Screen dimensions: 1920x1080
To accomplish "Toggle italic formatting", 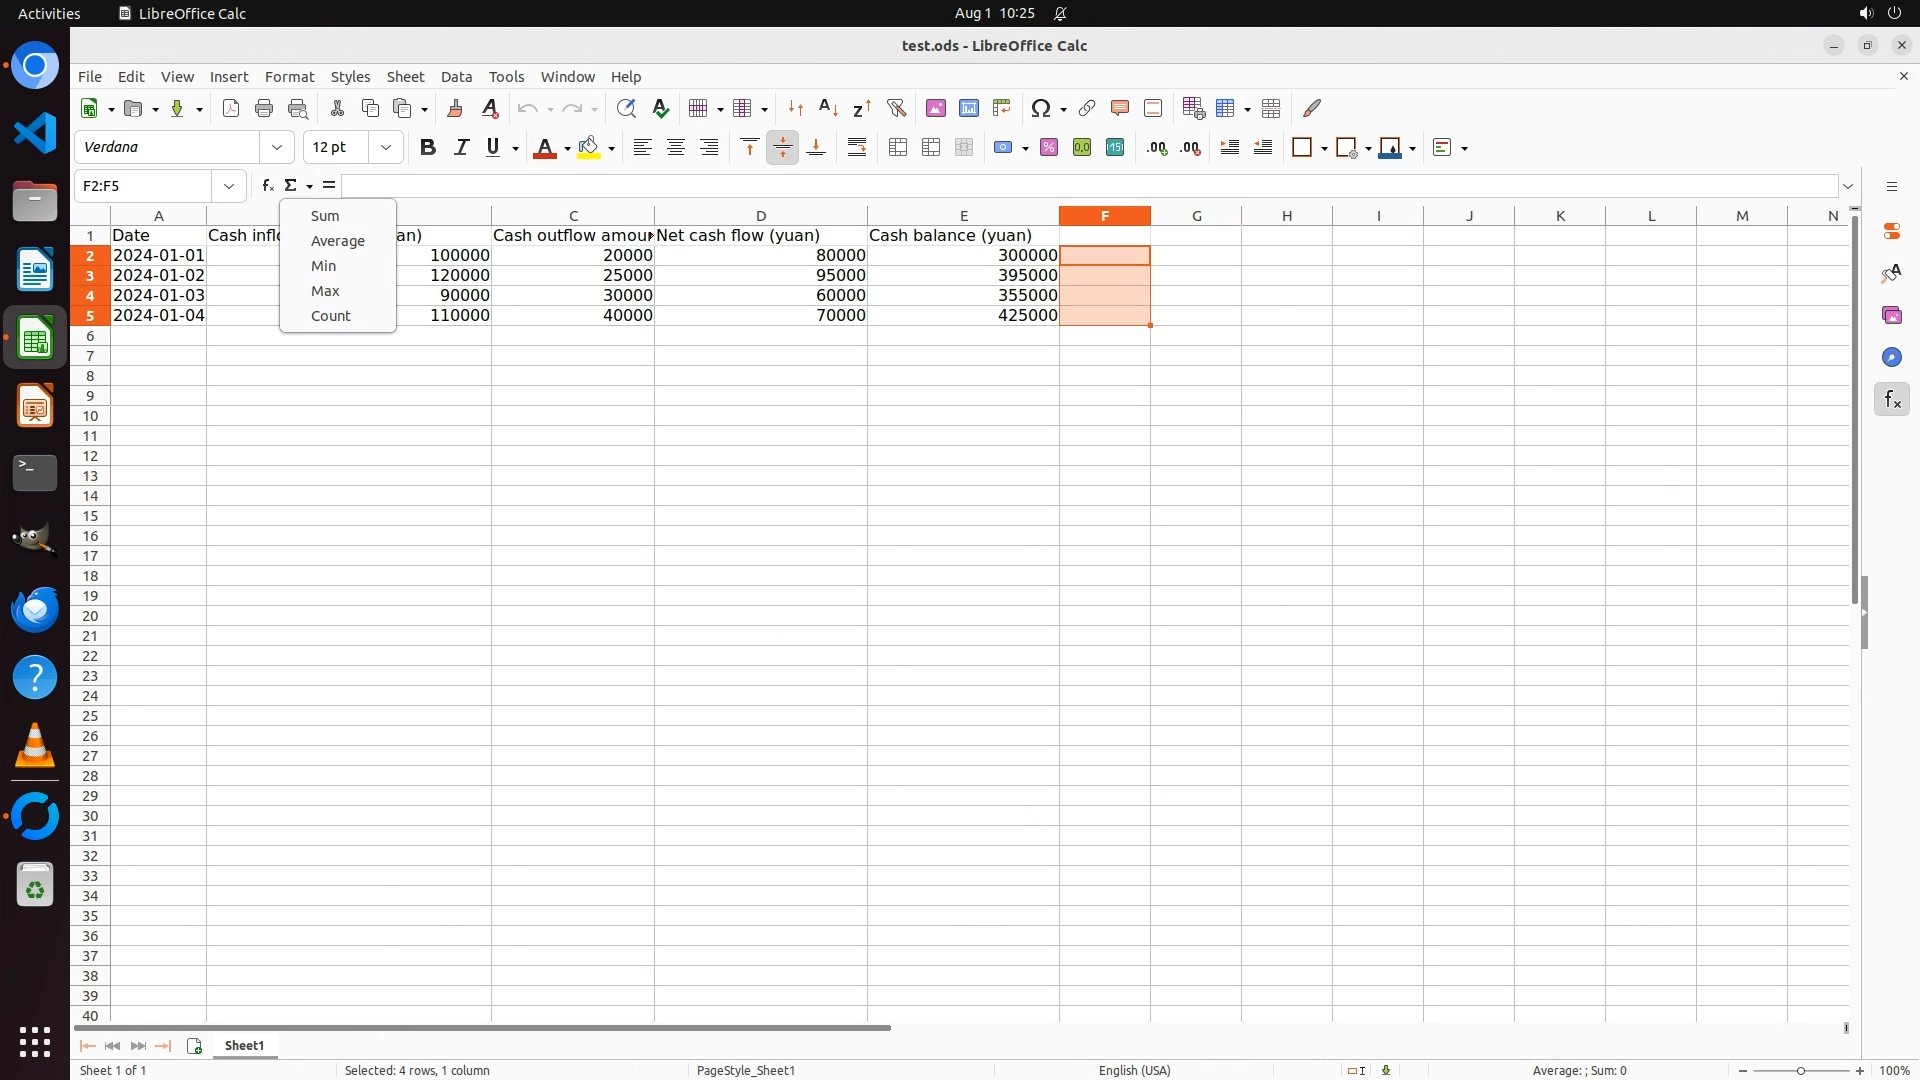I will pyautogui.click(x=461, y=148).
